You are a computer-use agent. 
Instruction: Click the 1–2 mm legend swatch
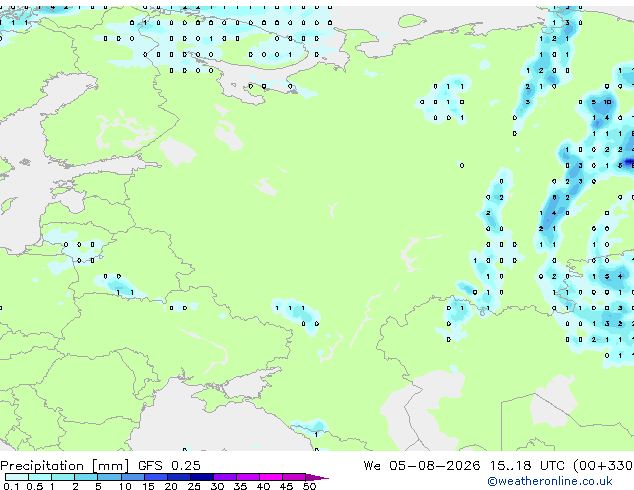point(63,477)
